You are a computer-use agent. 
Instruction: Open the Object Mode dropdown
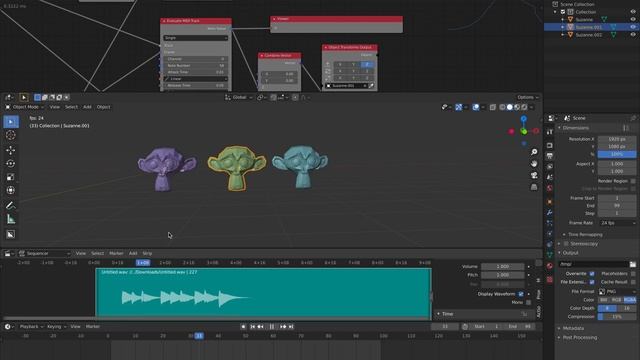pos(24,107)
